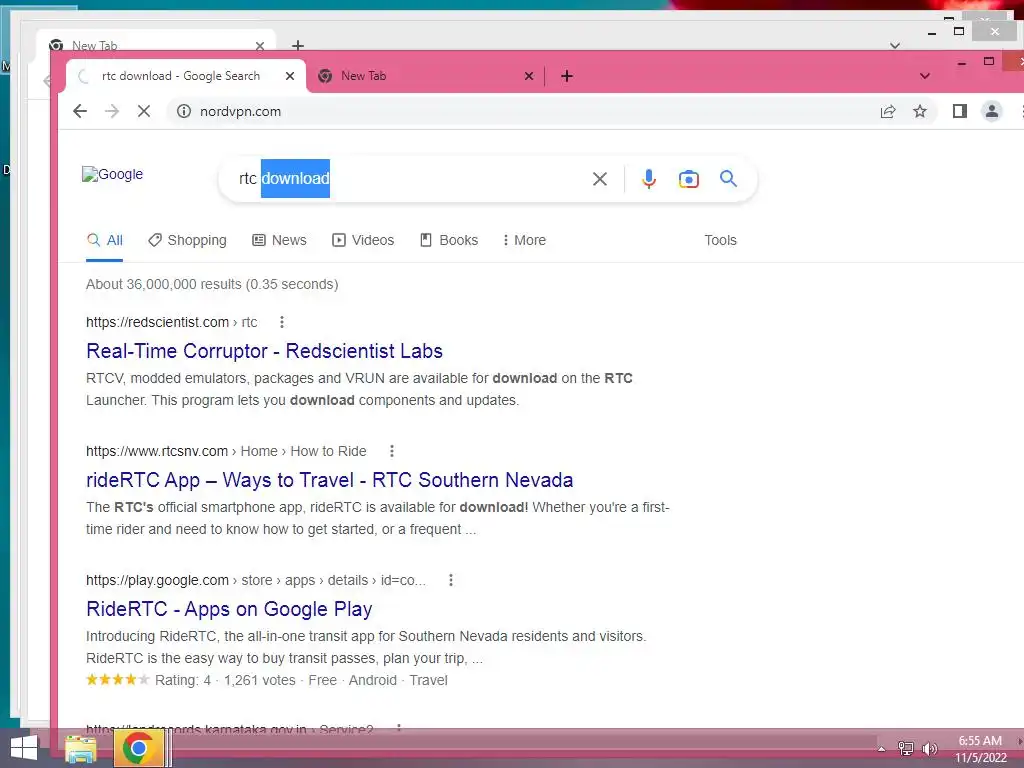Click the forward navigation arrow
The width and height of the screenshot is (1024, 768).
coord(112,111)
